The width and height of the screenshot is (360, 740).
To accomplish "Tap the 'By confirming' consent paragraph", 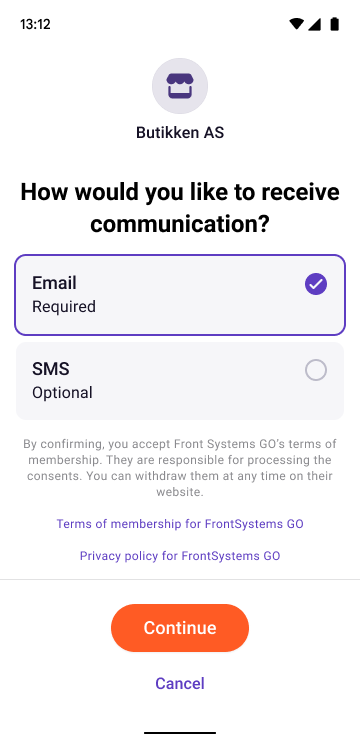I will point(180,468).
